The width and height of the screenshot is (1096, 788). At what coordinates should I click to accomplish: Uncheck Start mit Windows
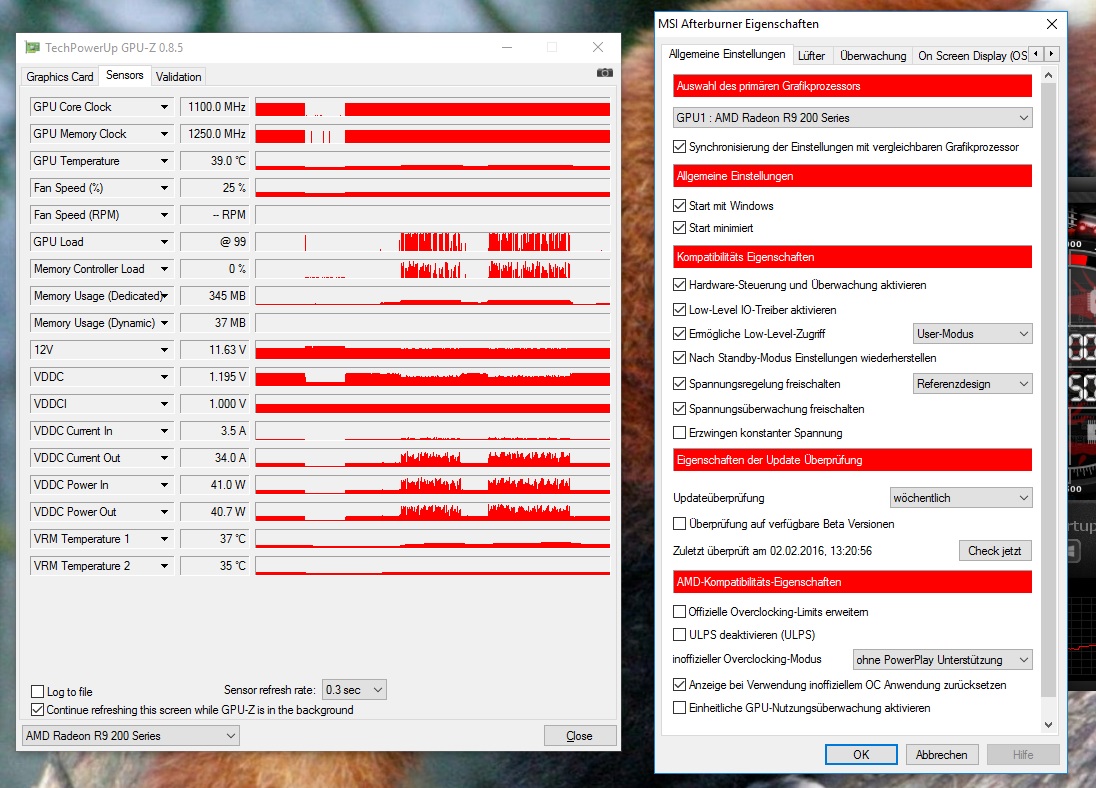pyautogui.click(x=679, y=206)
